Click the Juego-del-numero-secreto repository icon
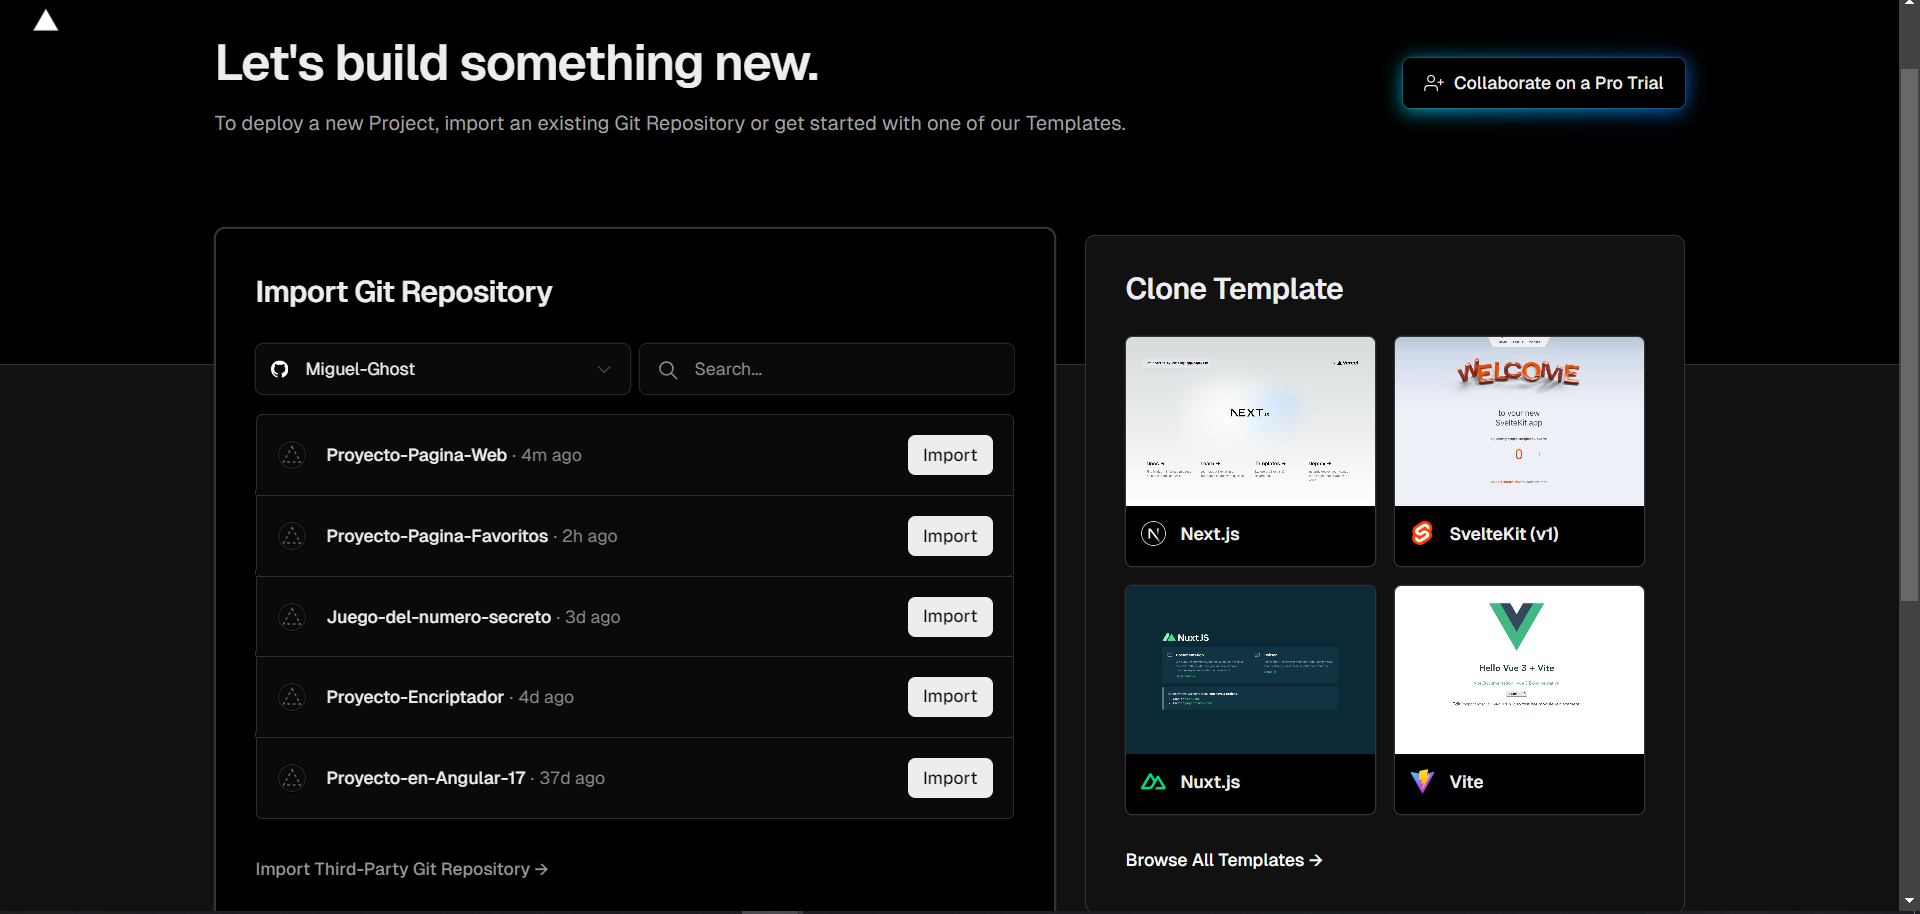1920x914 pixels. click(292, 617)
